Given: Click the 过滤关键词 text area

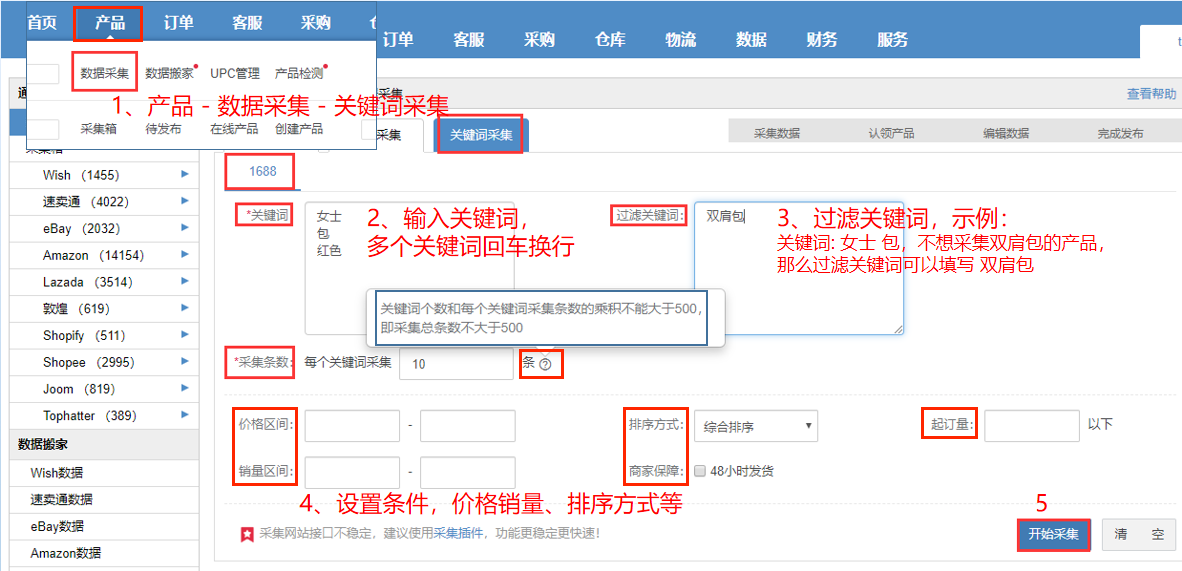Looking at the screenshot, I should click(x=798, y=270).
